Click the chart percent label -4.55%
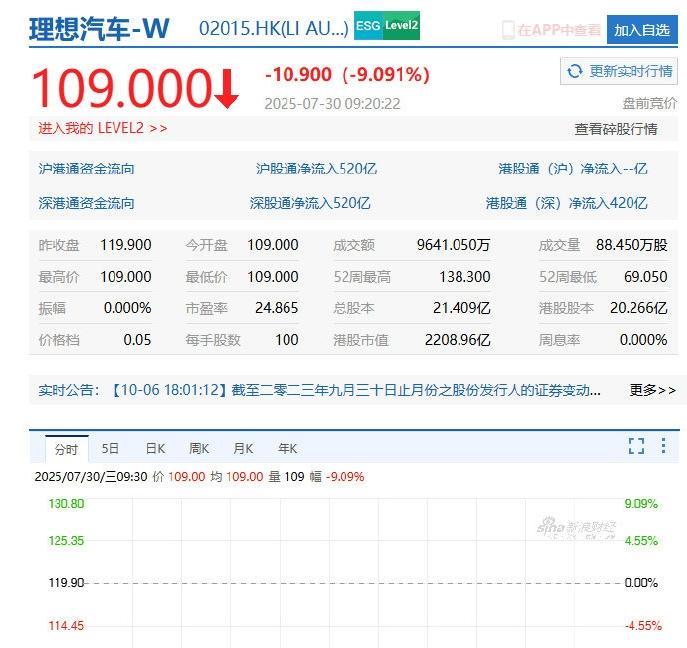Image resolution: width=687 pixels, height=648 pixels. pos(643,625)
